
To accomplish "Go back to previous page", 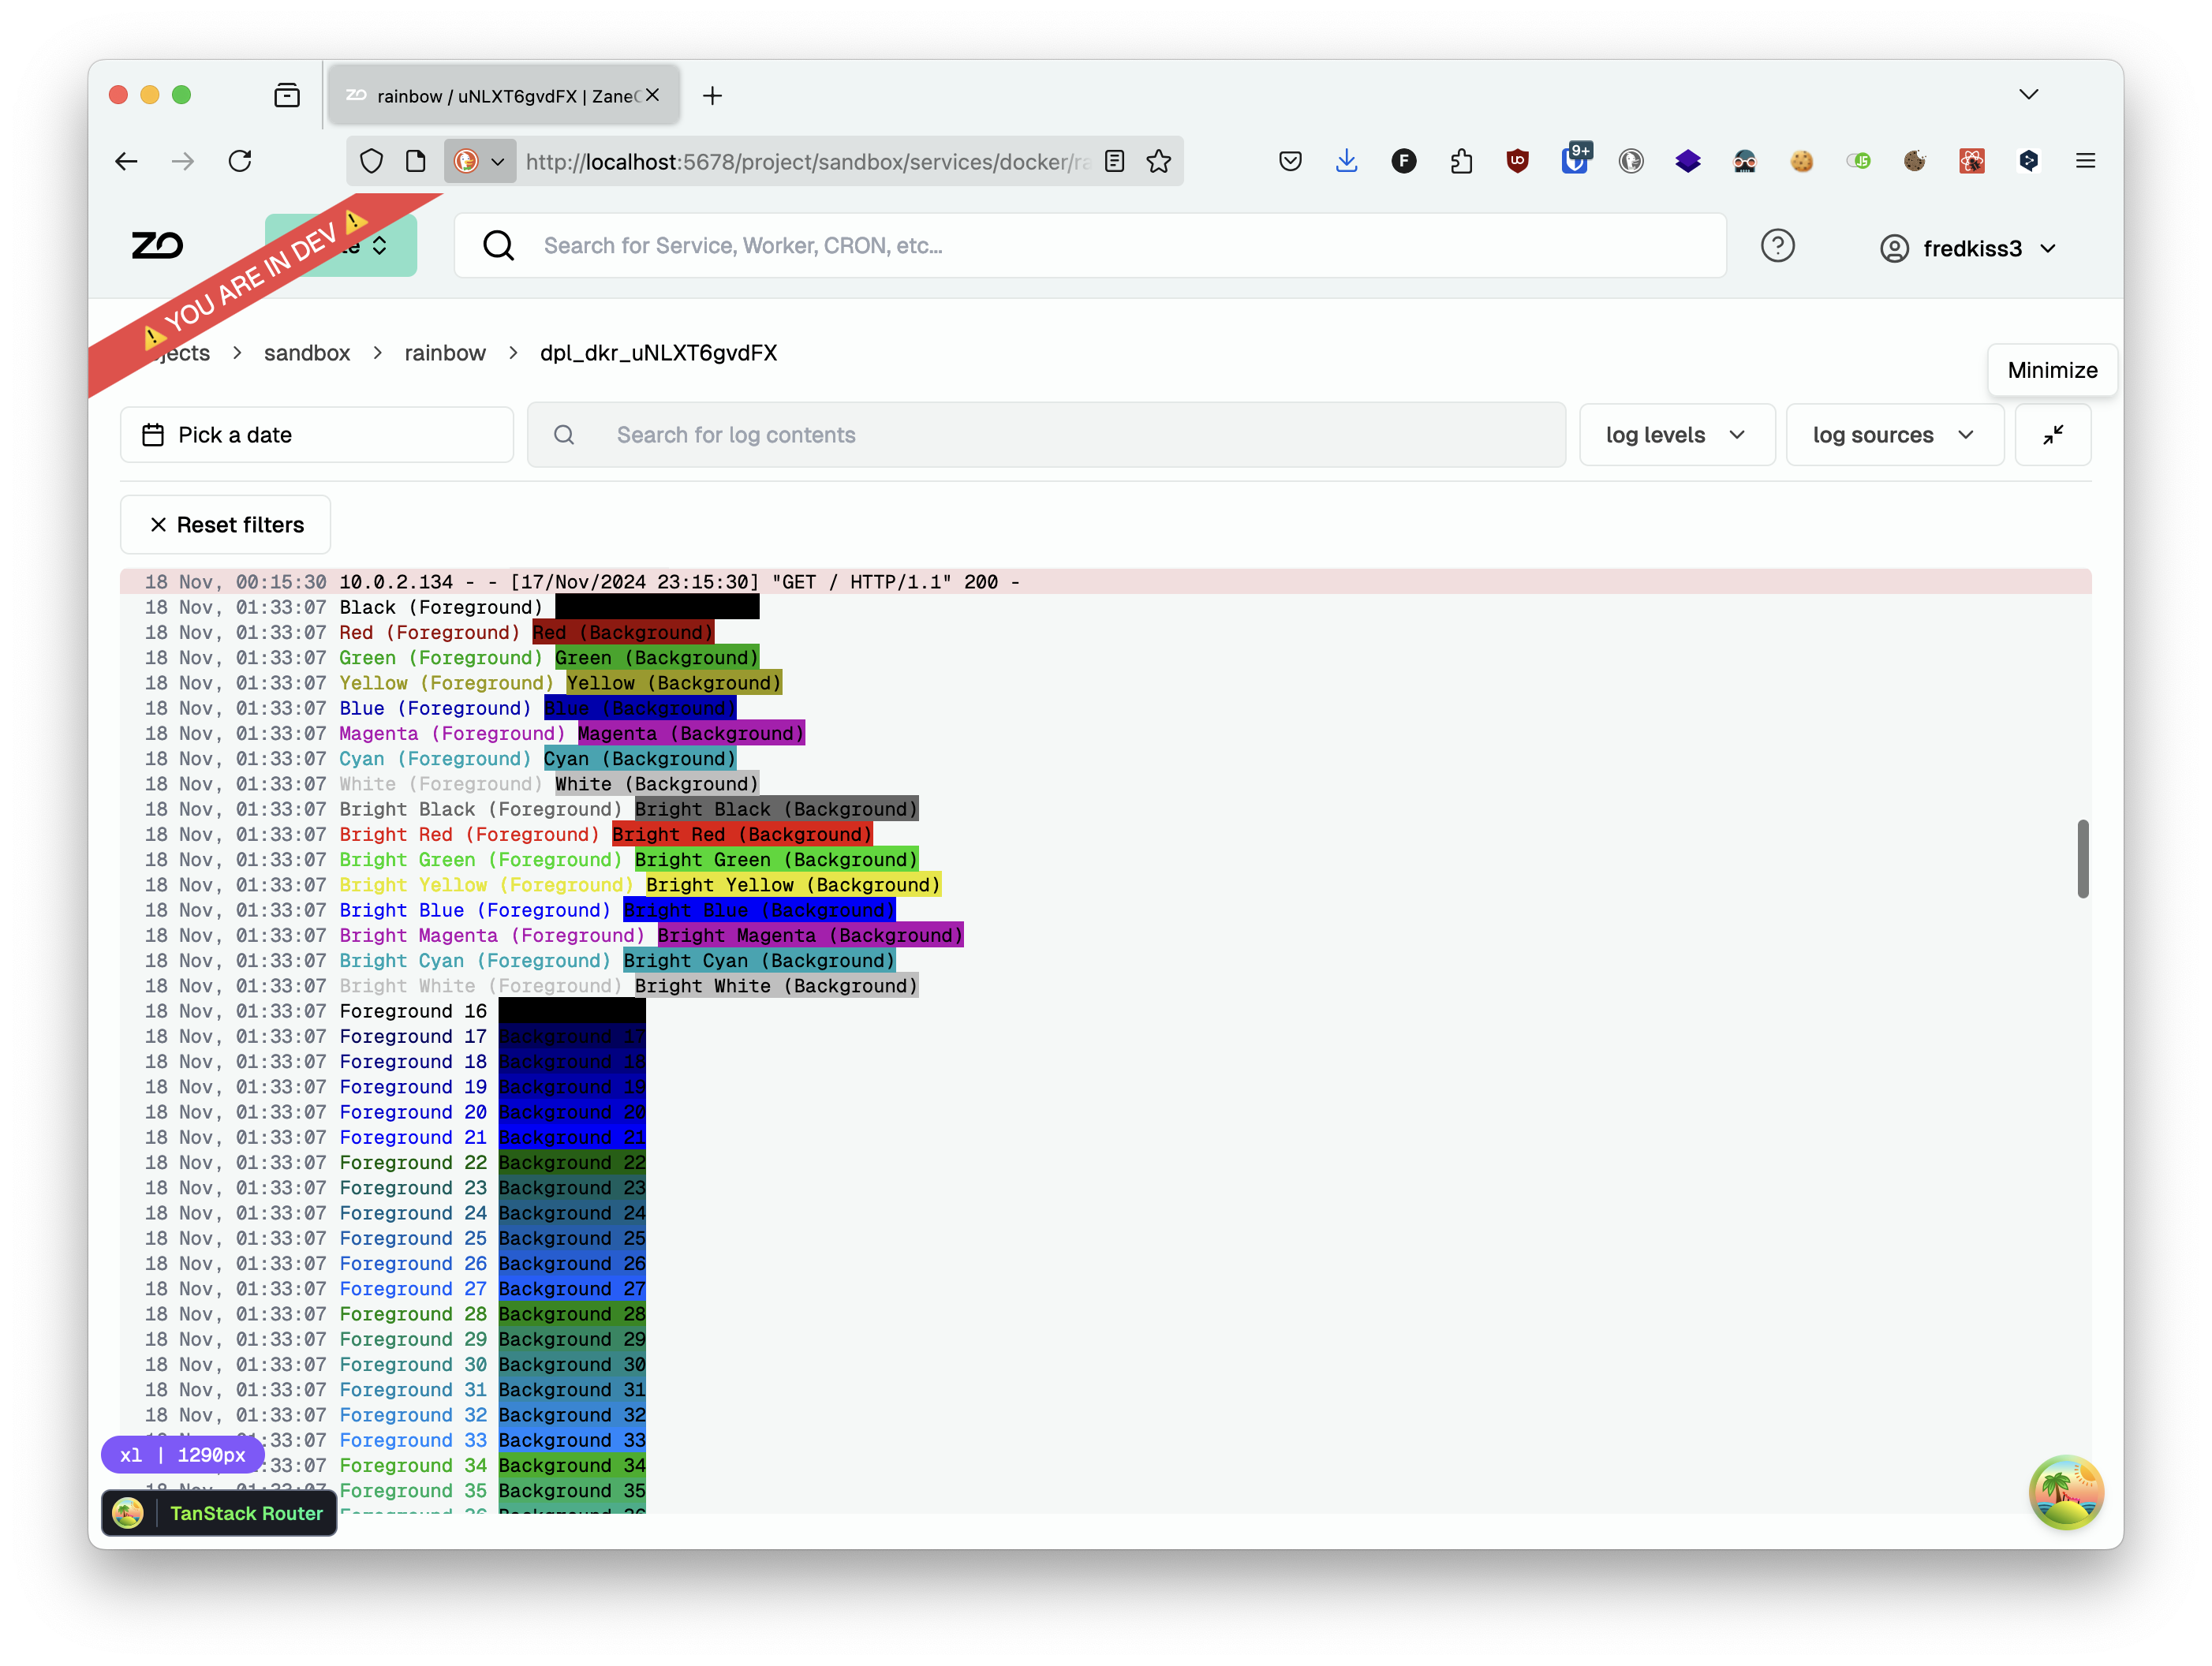I will (x=126, y=161).
